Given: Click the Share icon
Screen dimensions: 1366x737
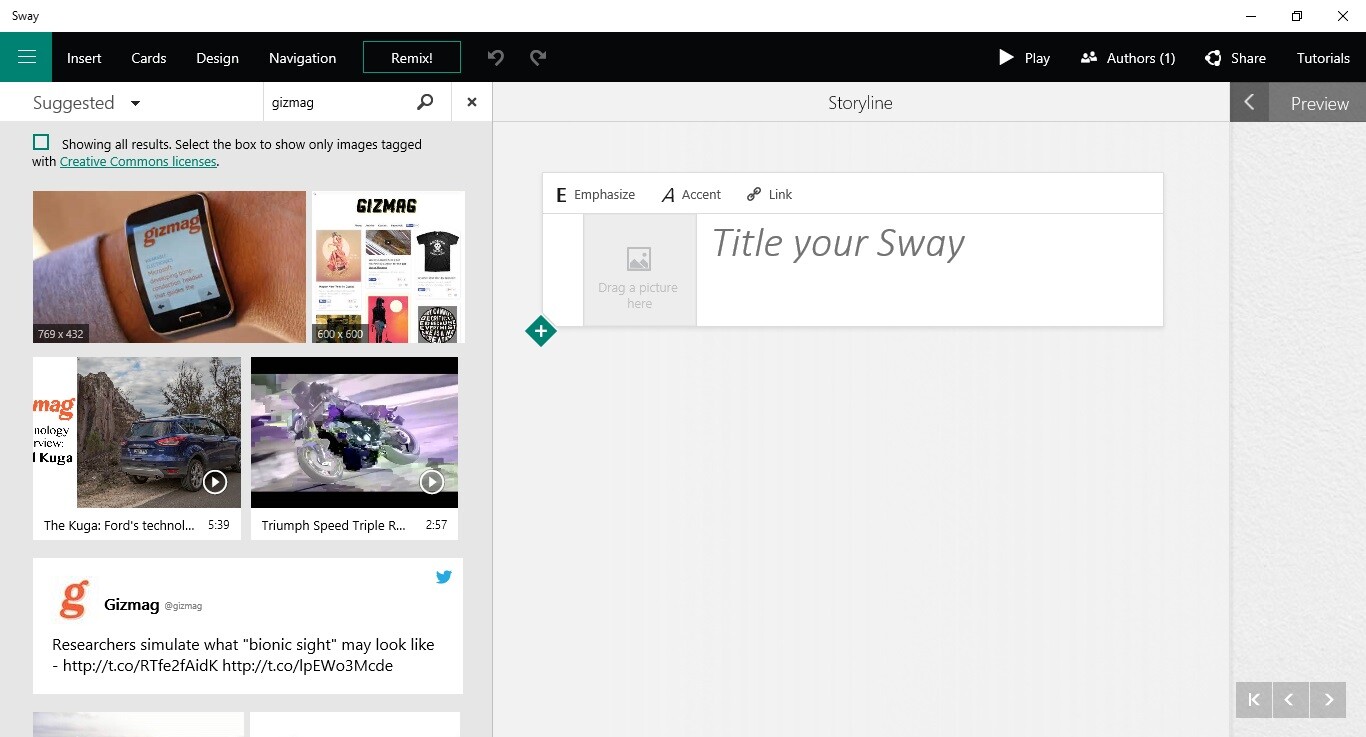Looking at the screenshot, I should pyautogui.click(x=1211, y=57).
